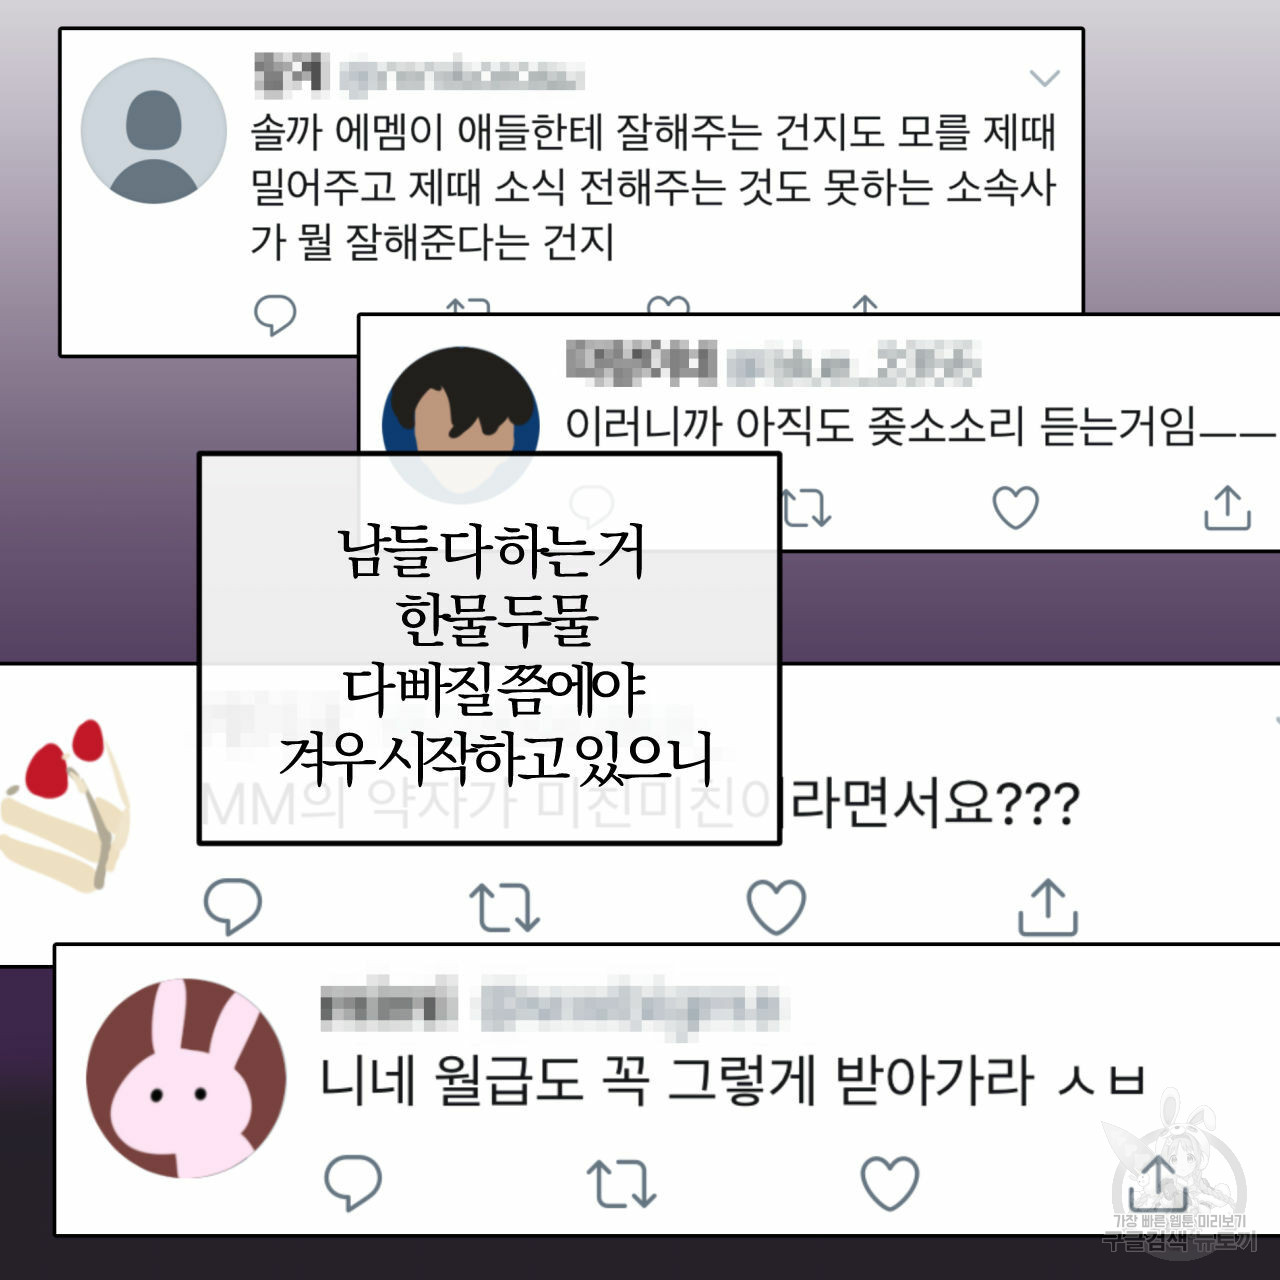Like the 이러니까 아직도 좆소소리 tweet
This screenshot has width=1280, height=1280.
click(1015, 507)
